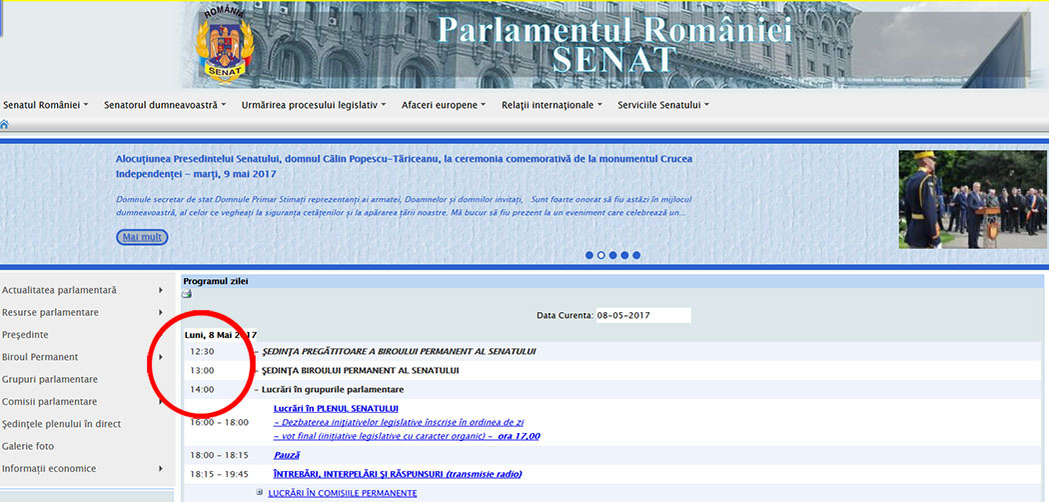Viewport: 1049px width, 502px height.
Task: Click the home icon below the menu
Action: (5, 124)
